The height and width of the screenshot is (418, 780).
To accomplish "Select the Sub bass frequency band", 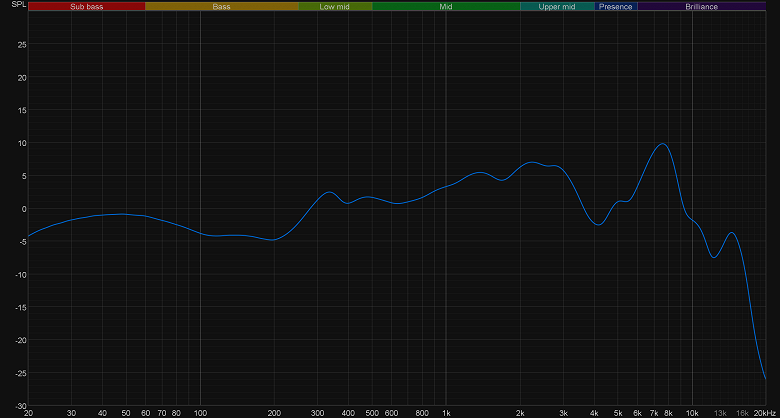I will [87, 6].
